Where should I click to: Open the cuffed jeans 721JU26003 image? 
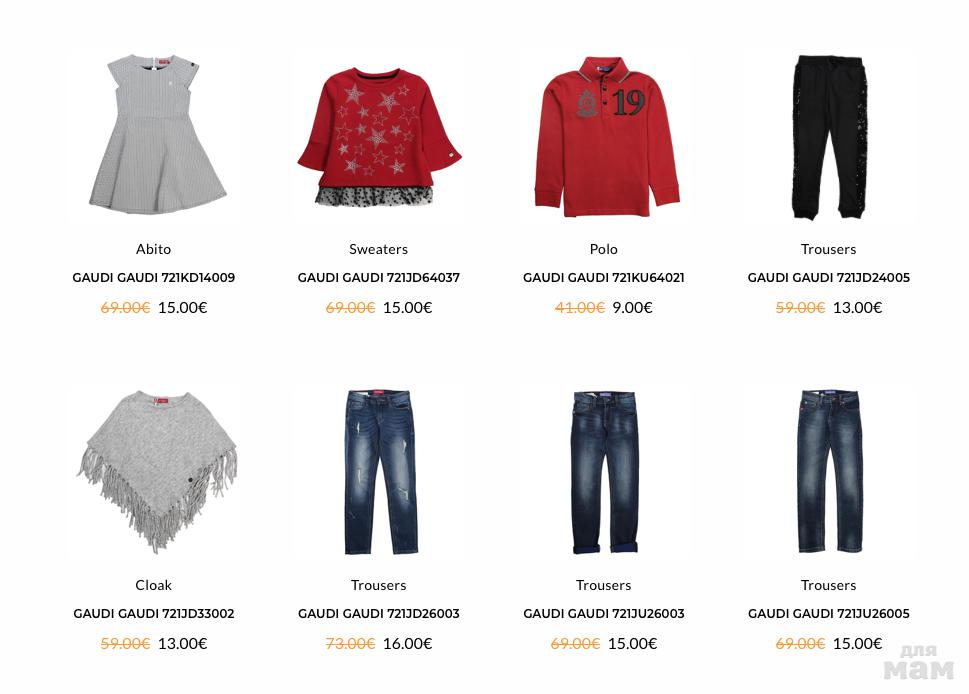(604, 472)
